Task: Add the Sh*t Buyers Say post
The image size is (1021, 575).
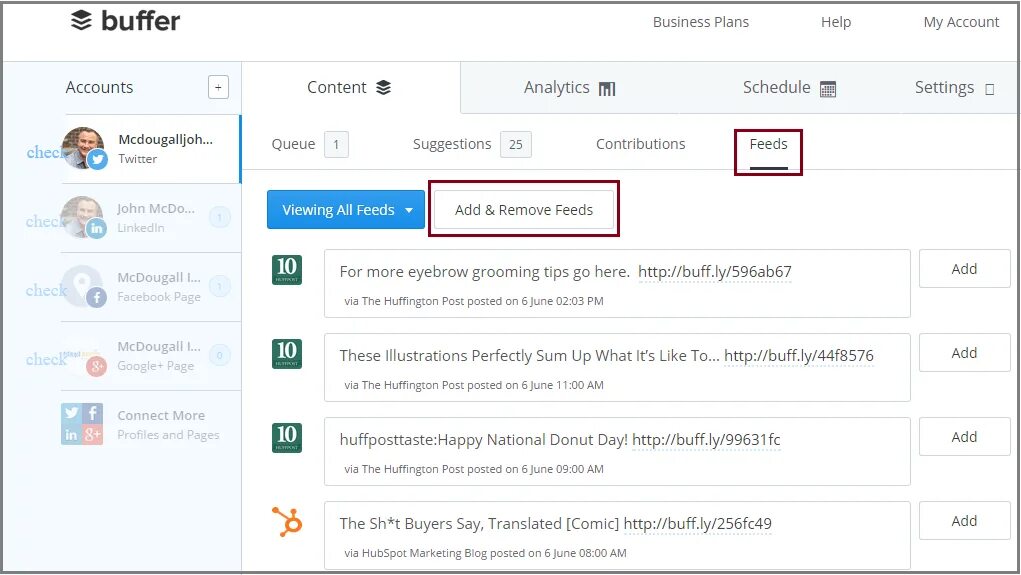Action: 964,520
